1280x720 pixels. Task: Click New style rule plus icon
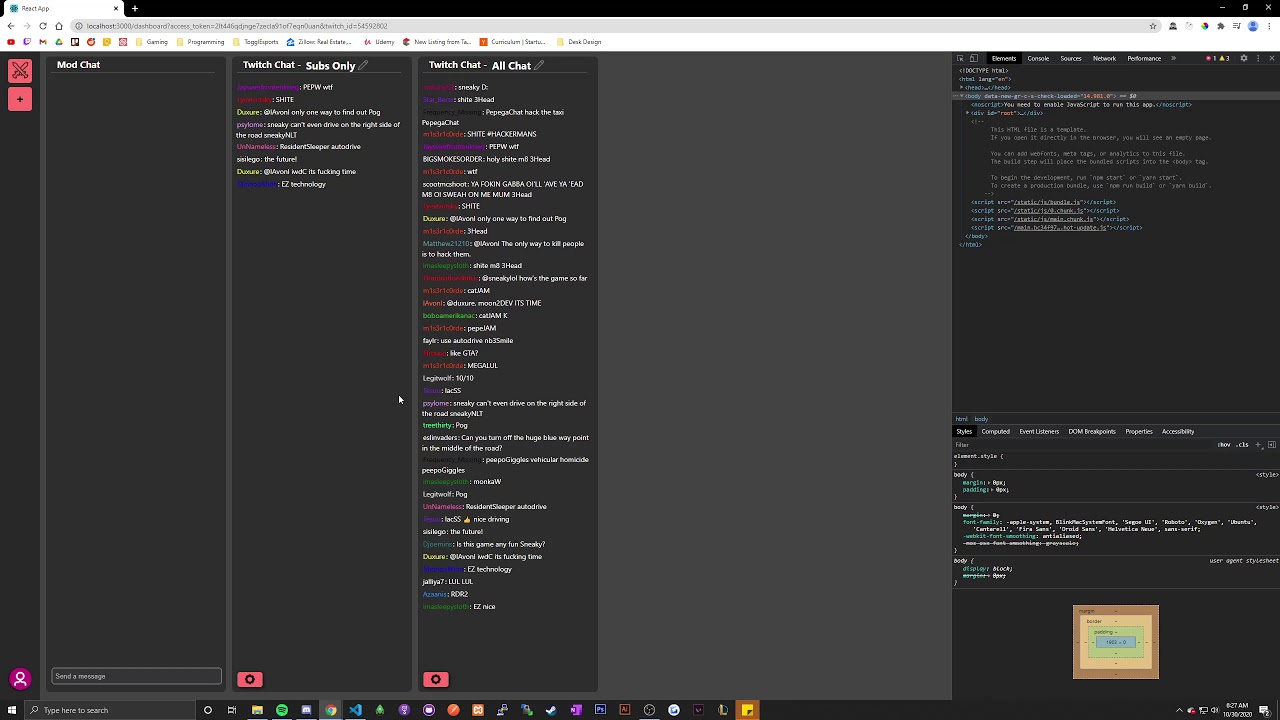[x=1260, y=444]
